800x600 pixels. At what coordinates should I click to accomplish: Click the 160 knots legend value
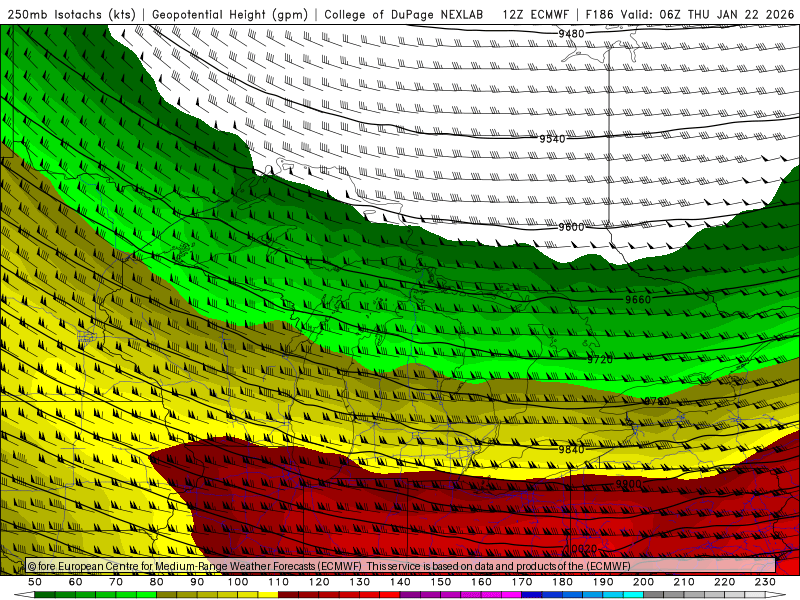[x=481, y=582]
